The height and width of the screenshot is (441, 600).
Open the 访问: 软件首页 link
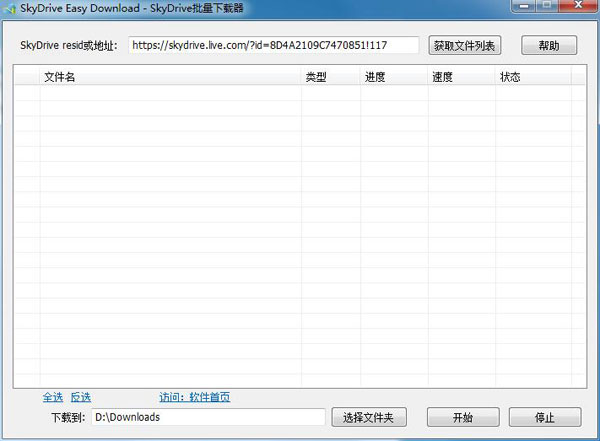point(194,397)
